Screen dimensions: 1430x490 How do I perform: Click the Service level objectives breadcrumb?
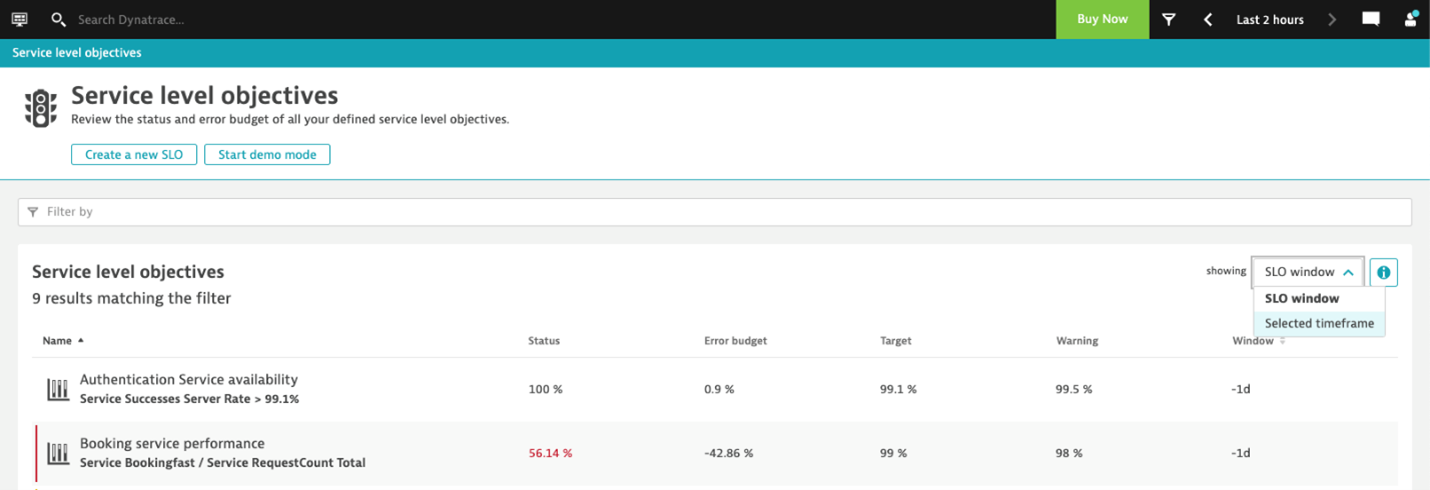(77, 53)
